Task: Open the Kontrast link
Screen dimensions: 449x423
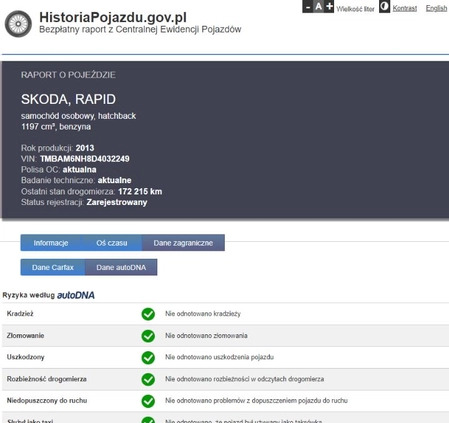Action: point(405,8)
